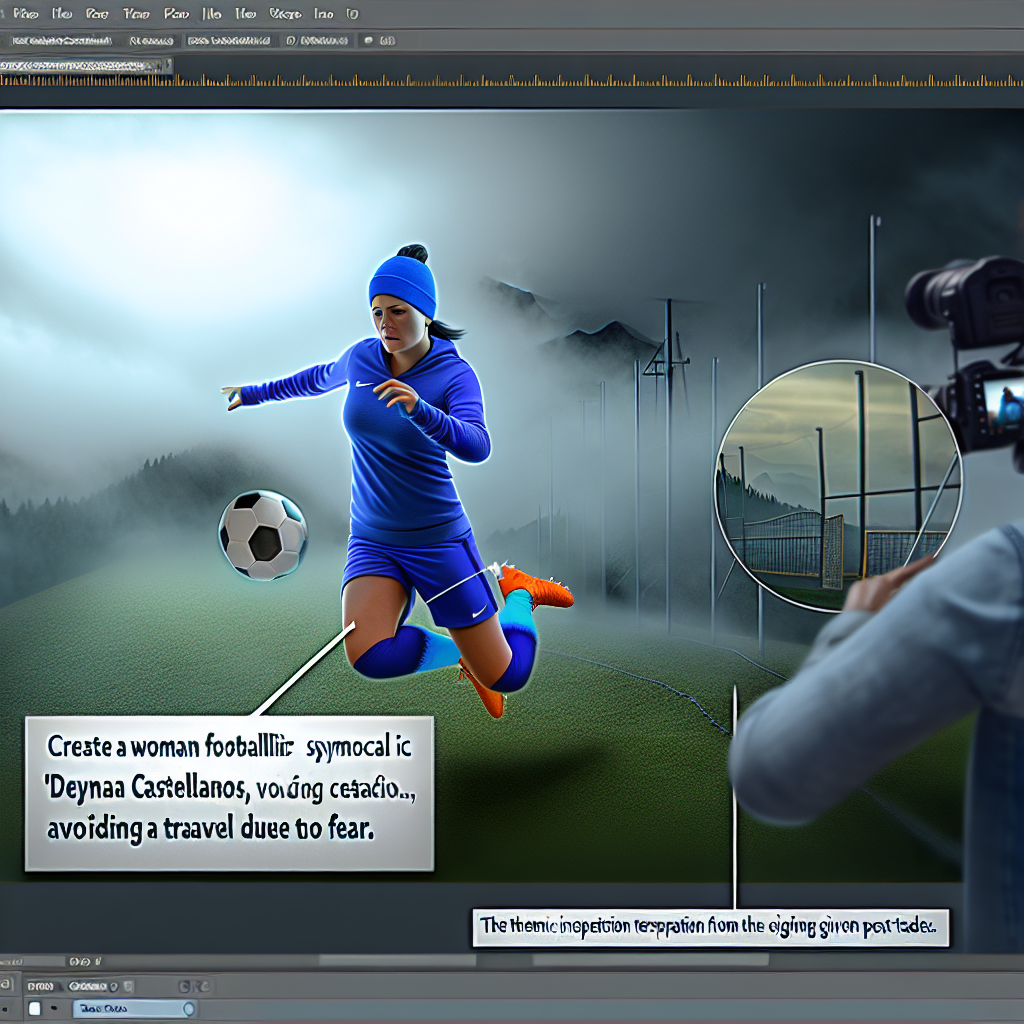Toggle the small dot beside the white checkbox

(54, 1009)
